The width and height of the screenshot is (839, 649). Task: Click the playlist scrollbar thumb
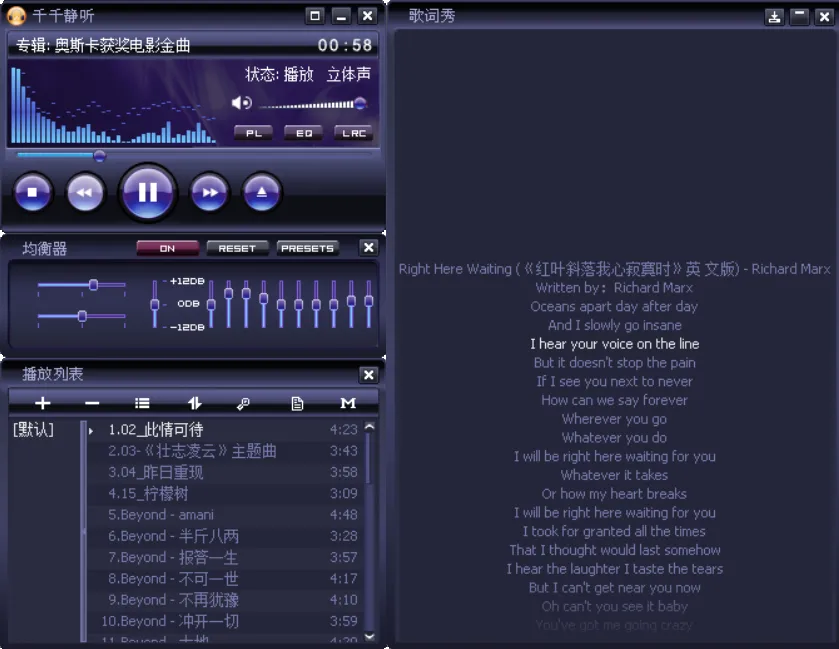(x=369, y=458)
